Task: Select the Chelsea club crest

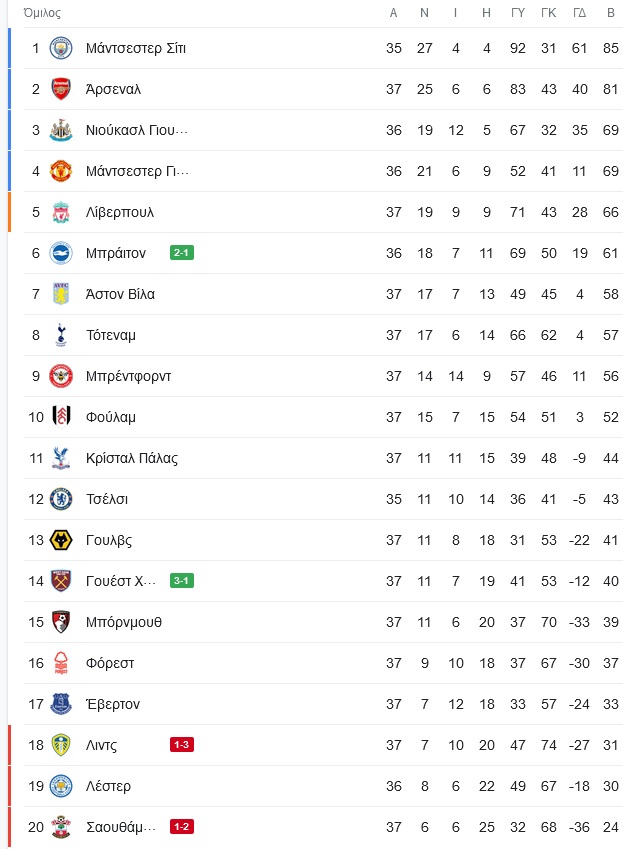Action: (x=61, y=499)
